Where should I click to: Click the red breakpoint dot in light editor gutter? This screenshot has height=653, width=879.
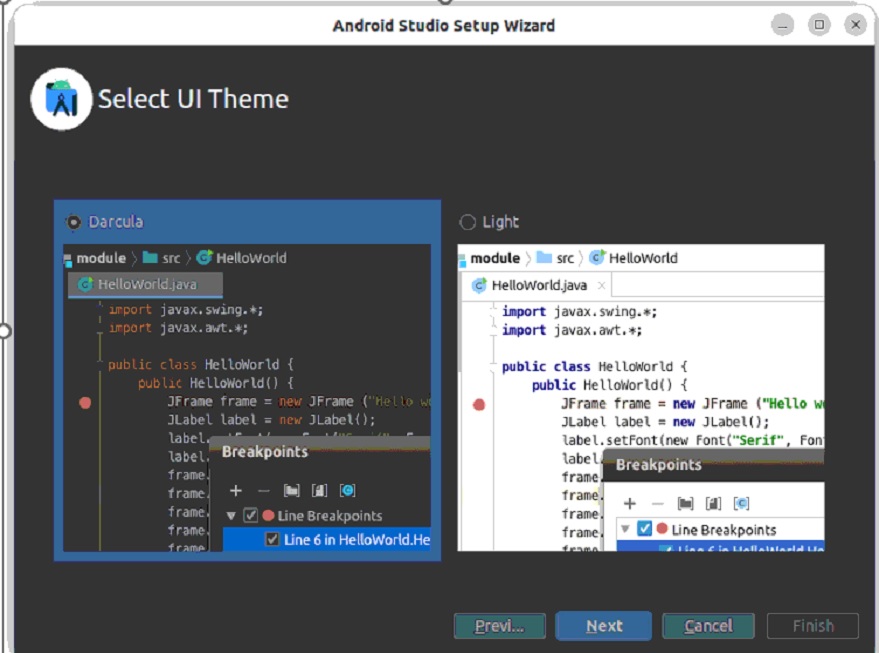click(x=479, y=403)
